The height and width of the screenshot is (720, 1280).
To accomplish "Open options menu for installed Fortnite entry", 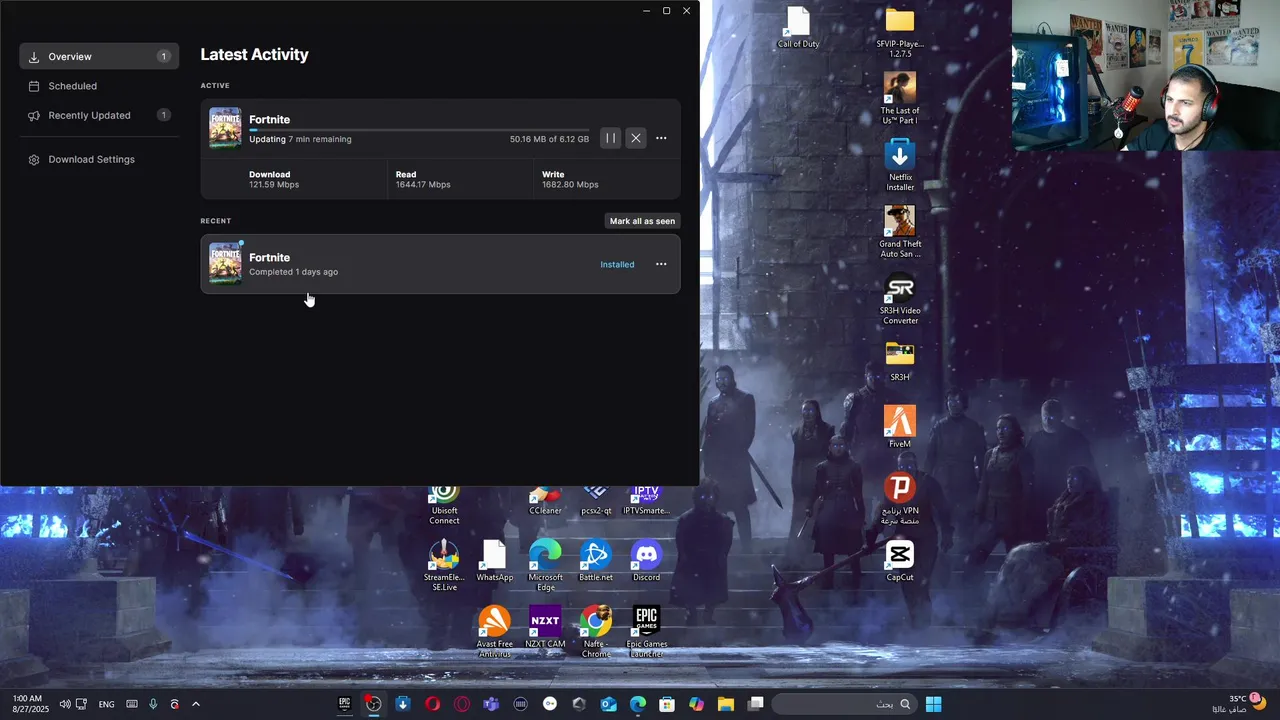I will 661,264.
